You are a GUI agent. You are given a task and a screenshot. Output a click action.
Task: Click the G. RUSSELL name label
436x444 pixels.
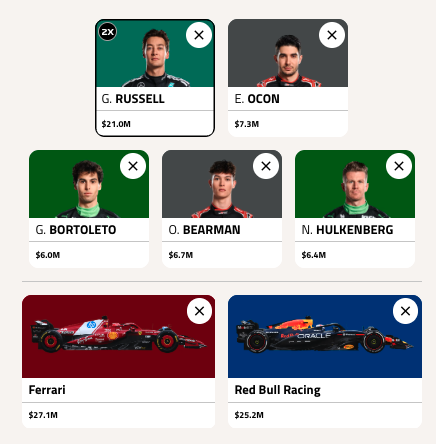[x=133, y=99]
